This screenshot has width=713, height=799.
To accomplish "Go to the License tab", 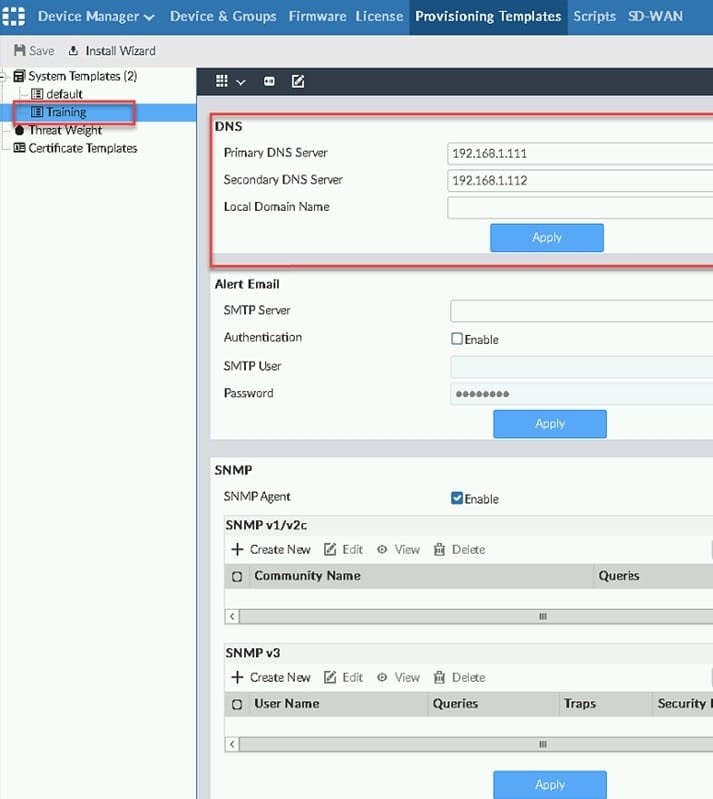I will (379, 16).
